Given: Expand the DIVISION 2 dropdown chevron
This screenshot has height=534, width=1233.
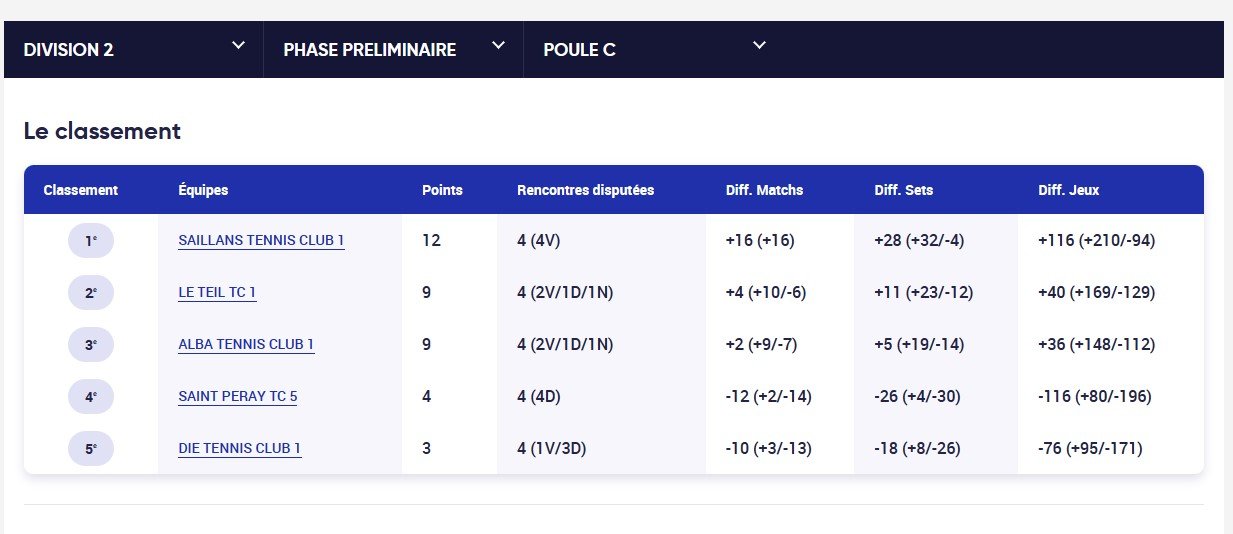Looking at the screenshot, I should [238, 45].
